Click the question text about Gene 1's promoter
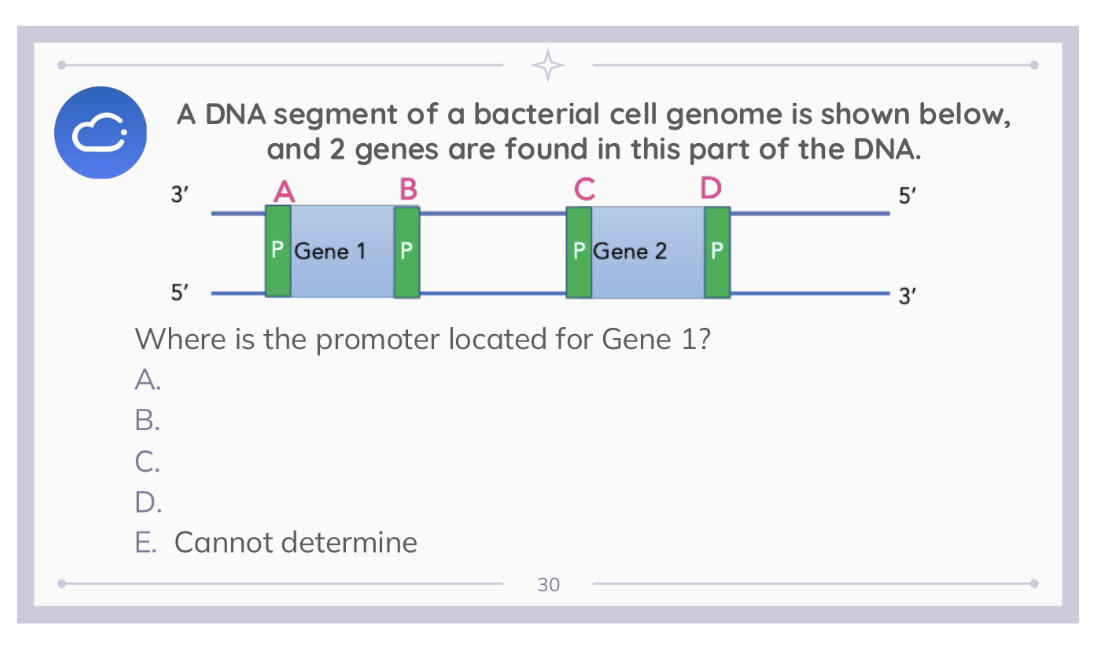The height and width of the screenshot is (650, 1096). point(423,340)
